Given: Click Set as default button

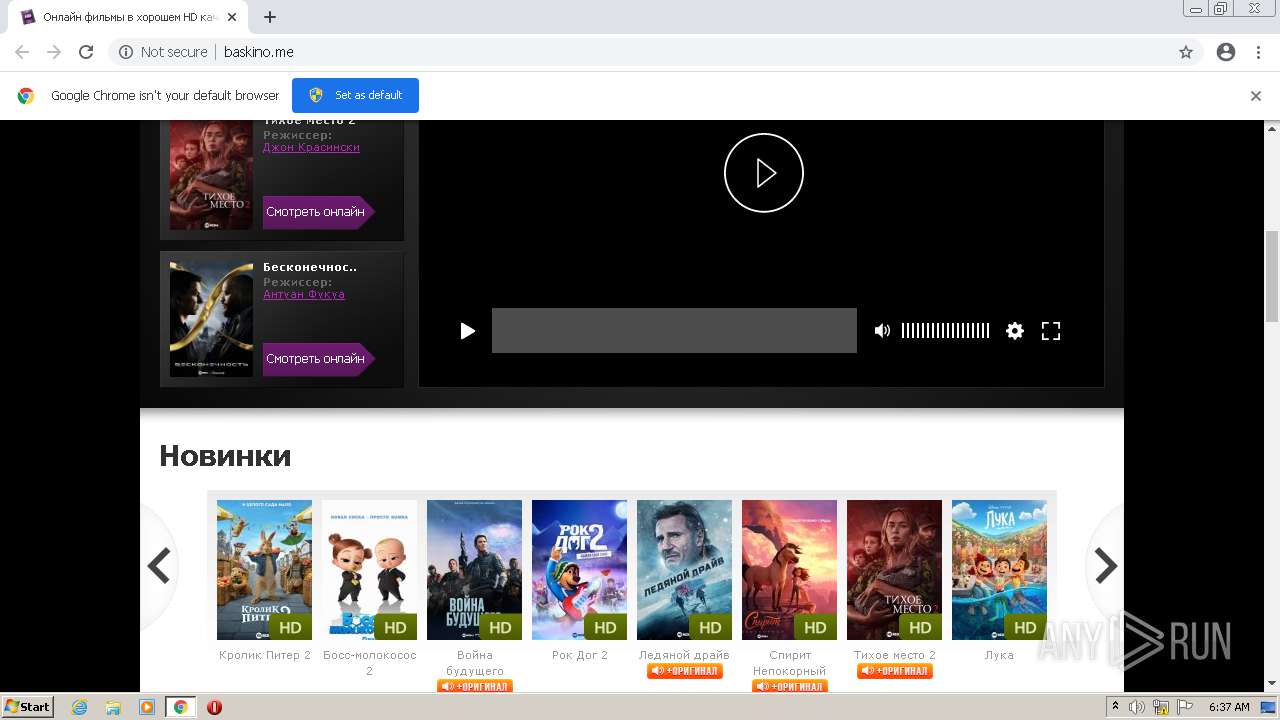Looking at the screenshot, I should tap(355, 95).
